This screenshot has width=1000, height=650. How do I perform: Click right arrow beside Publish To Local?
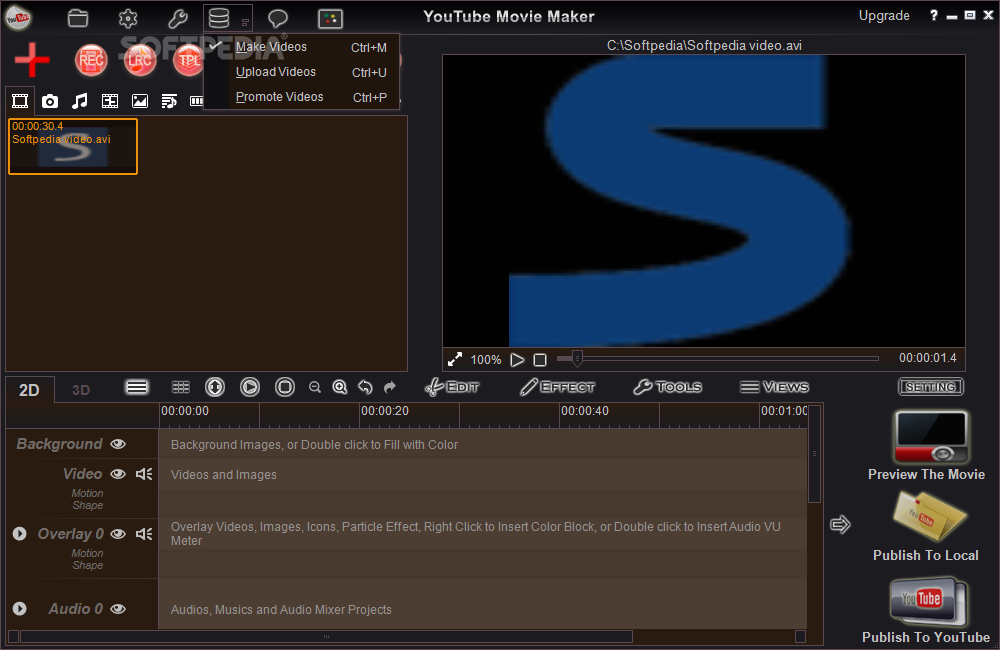[x=840, y=525]
